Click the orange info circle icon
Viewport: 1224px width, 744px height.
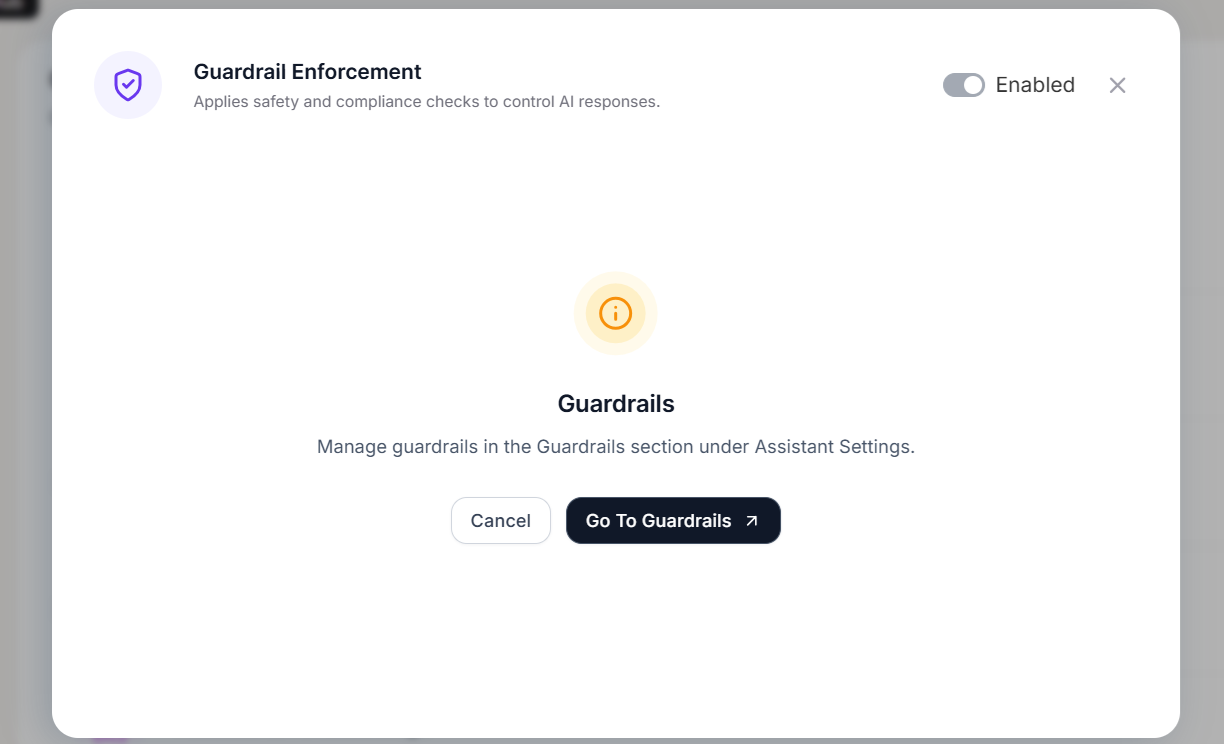[x=615, y=313]
